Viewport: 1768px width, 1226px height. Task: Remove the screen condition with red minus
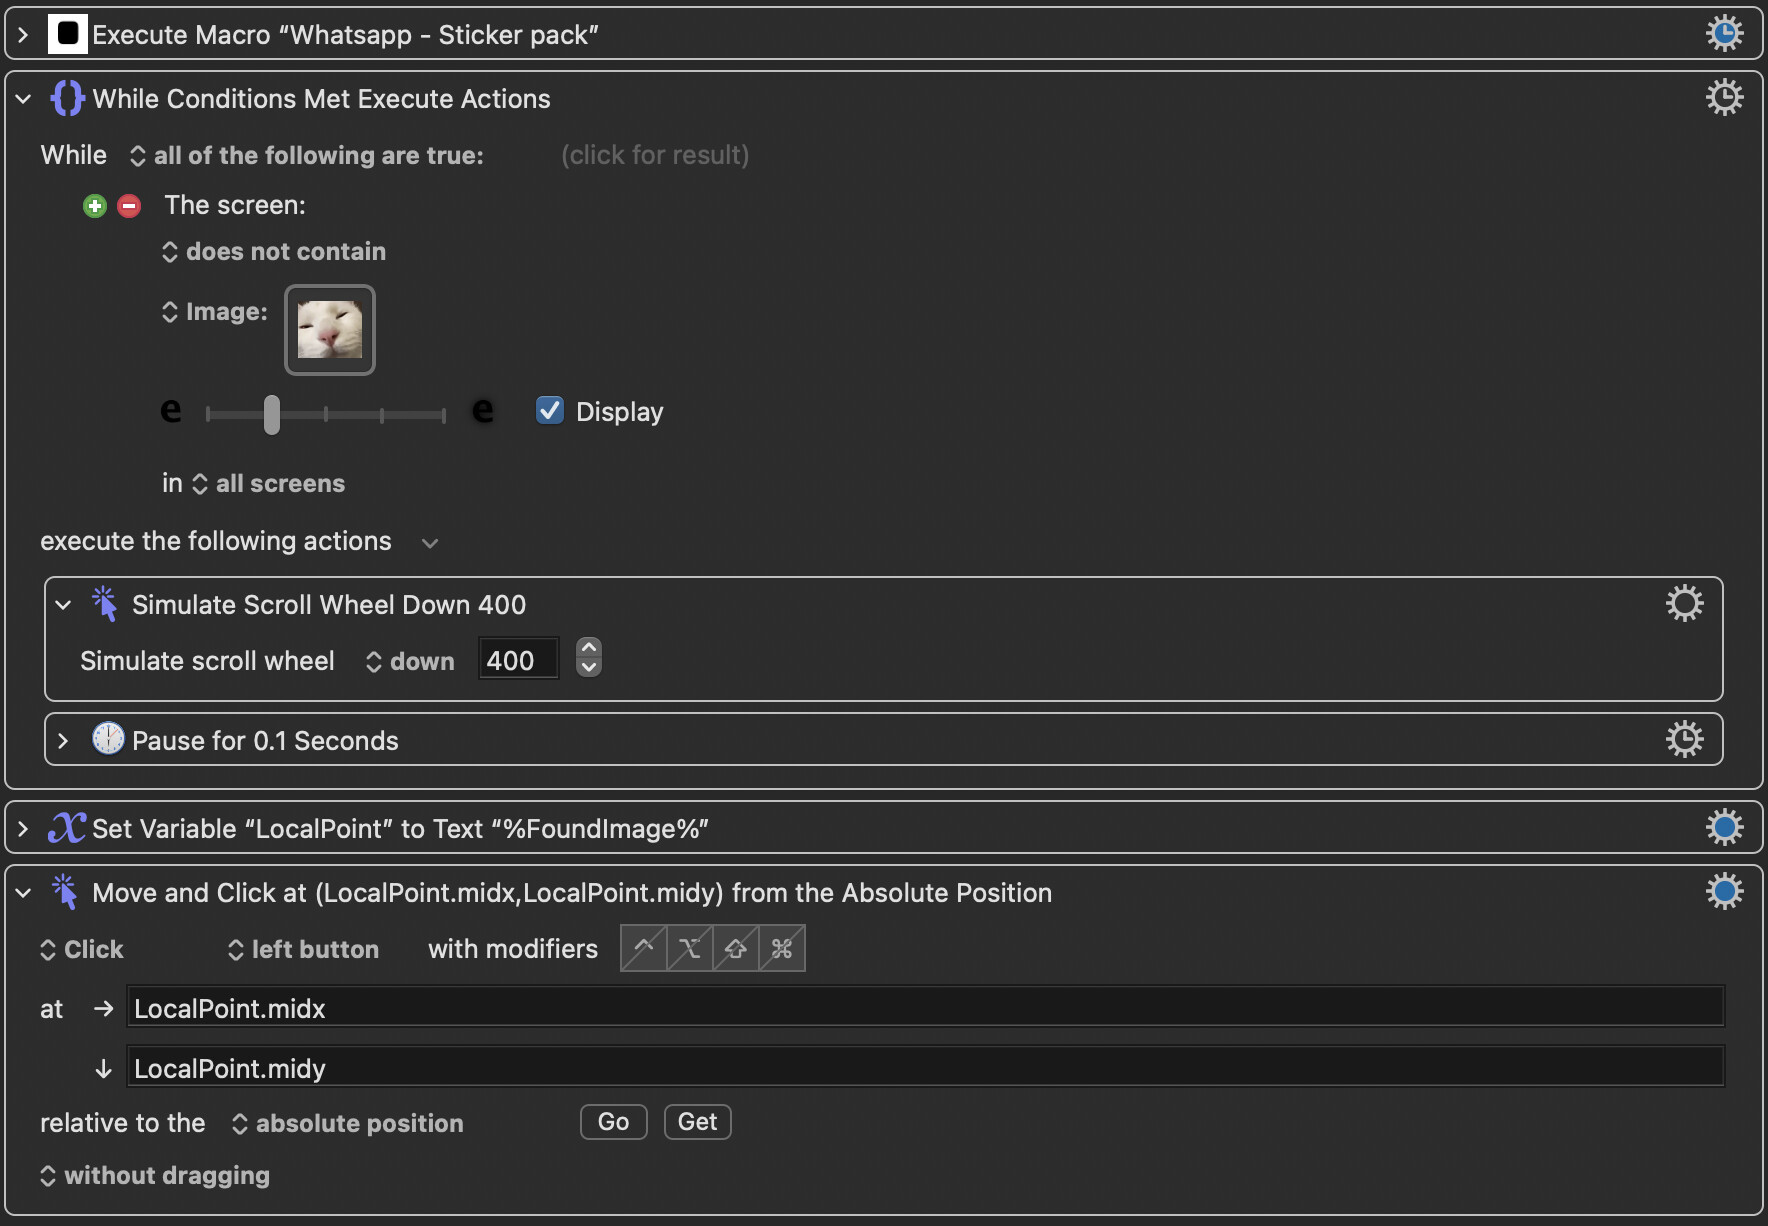[x=129, y=206]
